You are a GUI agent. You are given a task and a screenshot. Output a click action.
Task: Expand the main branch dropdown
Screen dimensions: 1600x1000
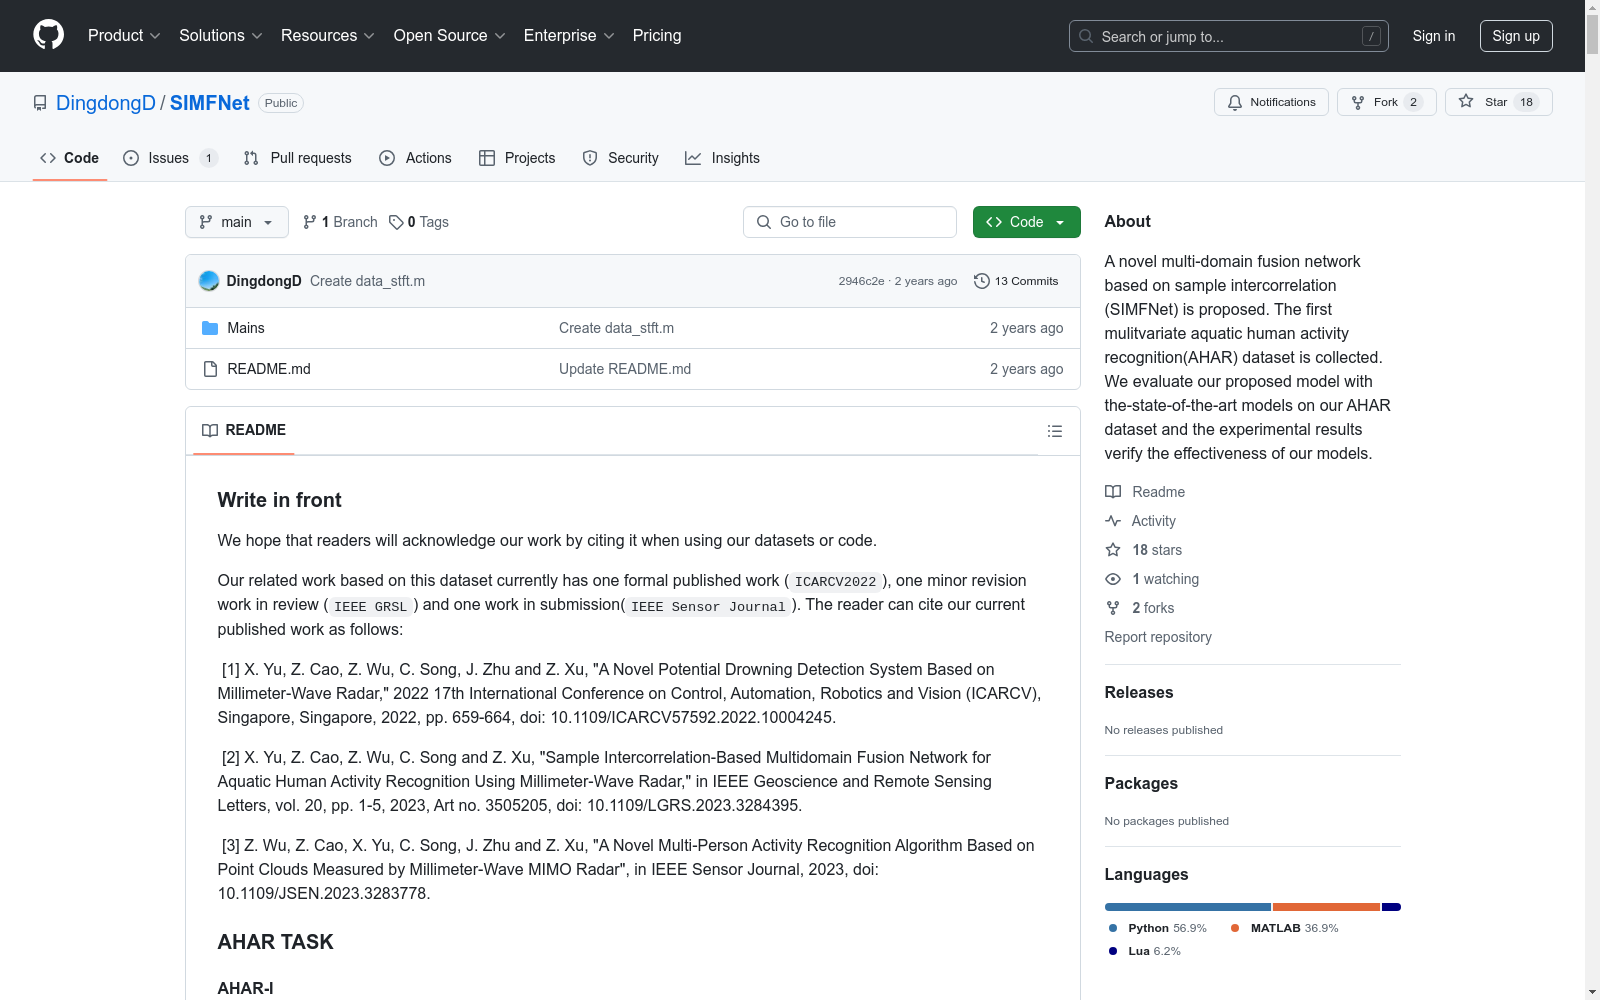236,222
